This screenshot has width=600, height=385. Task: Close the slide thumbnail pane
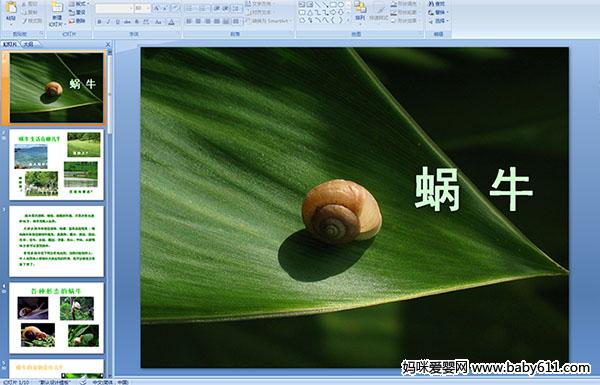click(x=108, y=45)
